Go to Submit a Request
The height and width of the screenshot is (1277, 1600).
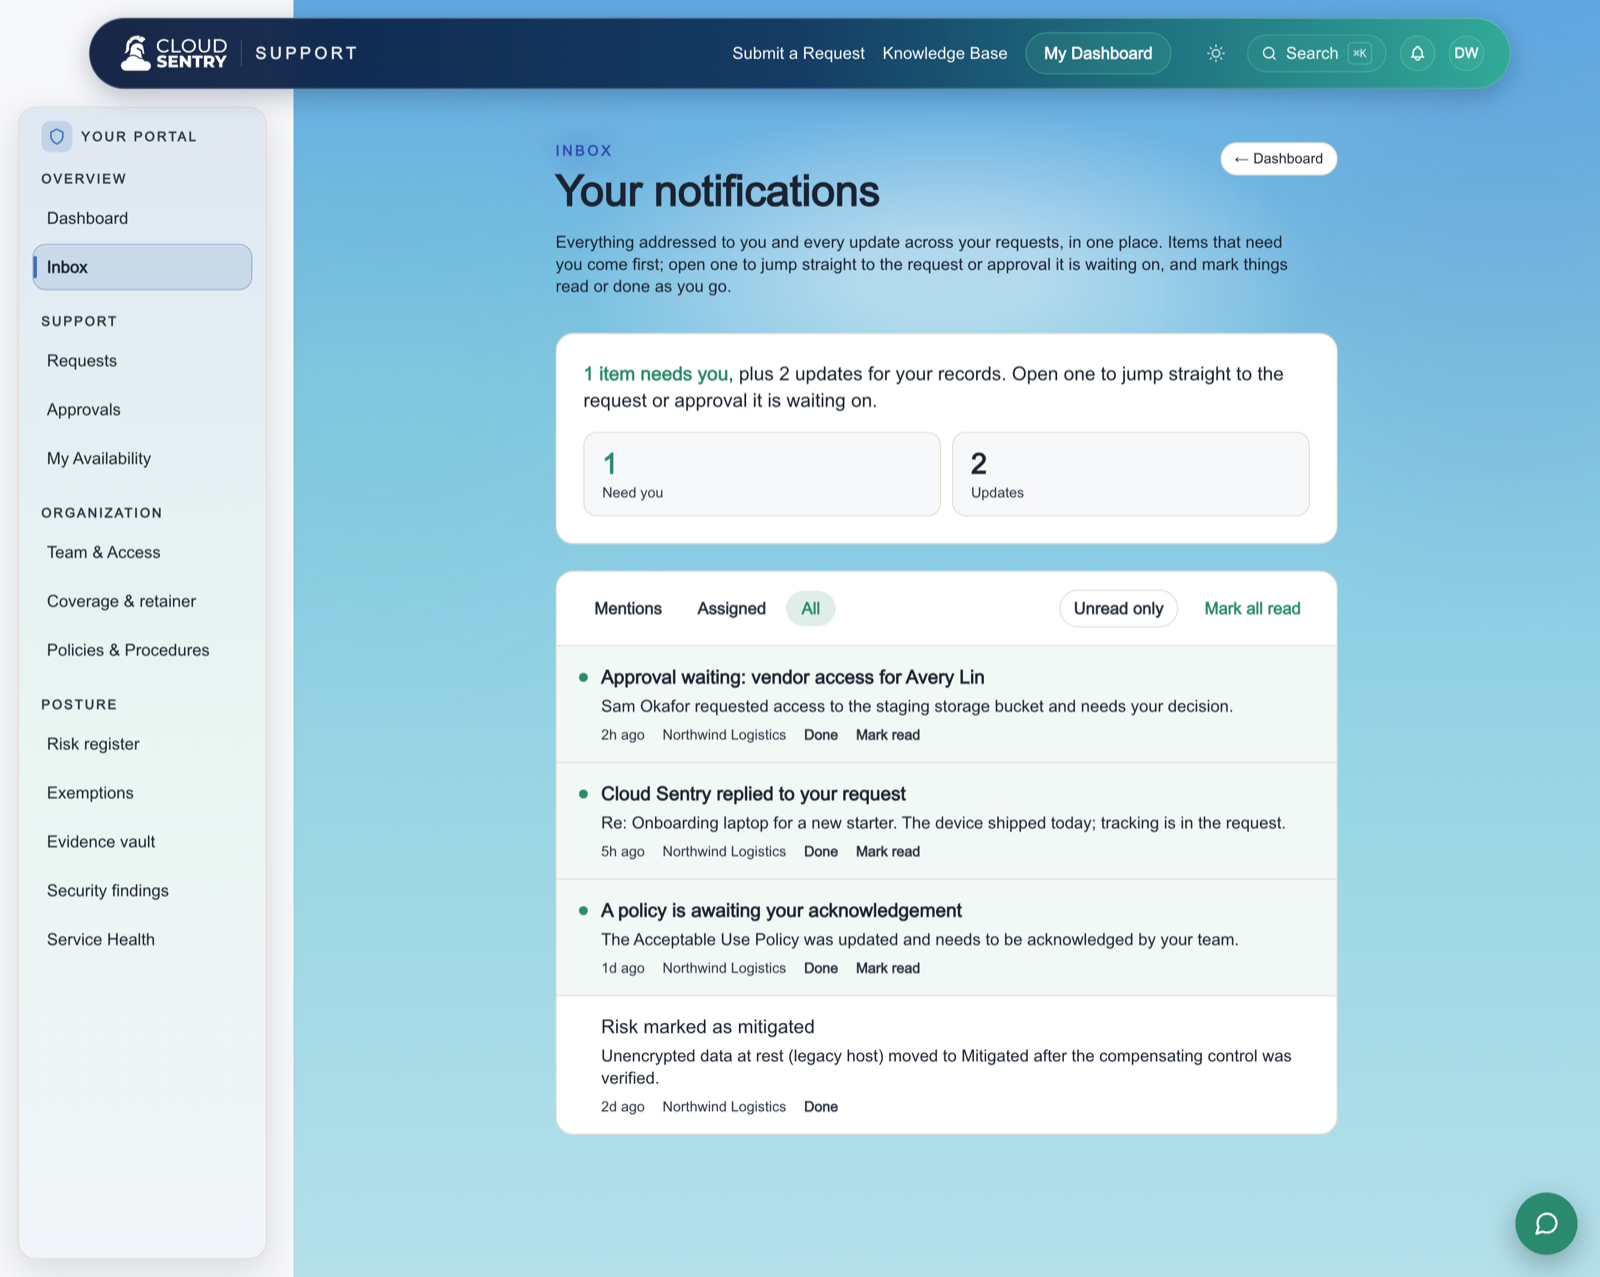click(x=798, y=53)
